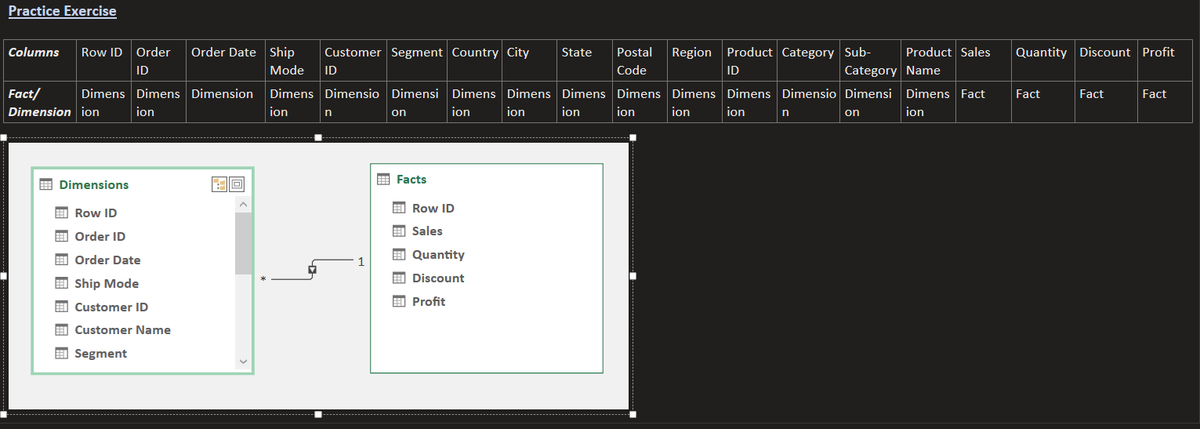Click the Create Hierarchy icon in Dimensions table
The image size is (1200, 429).
point(219,184)
